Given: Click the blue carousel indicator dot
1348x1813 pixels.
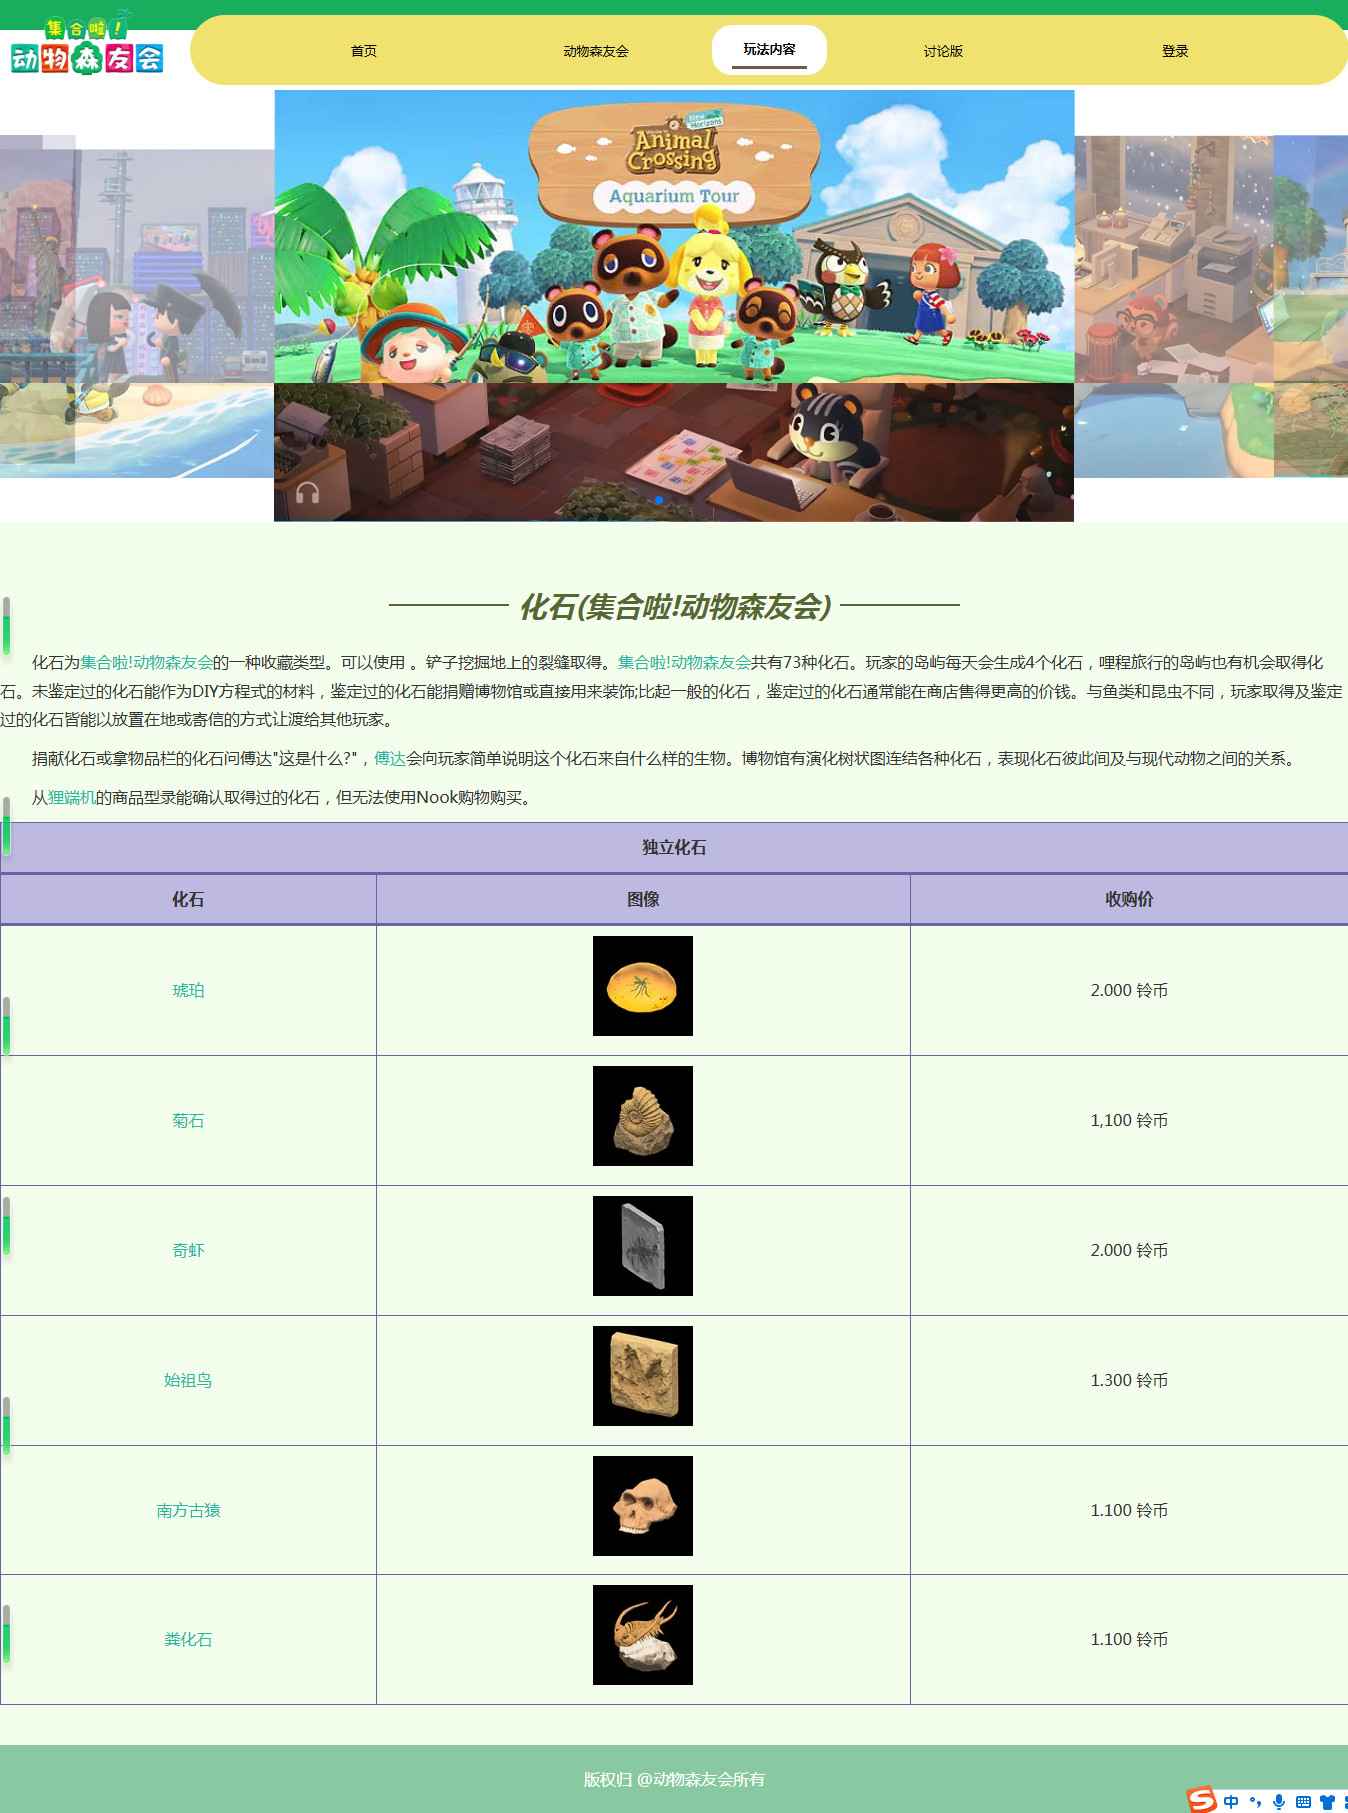Looking at the screenshot, I should pos(659,500).
